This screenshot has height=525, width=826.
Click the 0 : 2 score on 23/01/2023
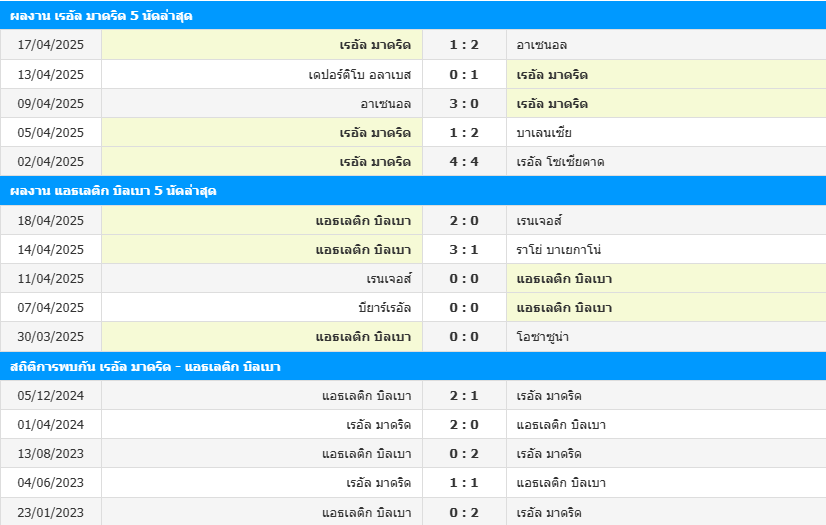pyautogui.click(x=464, y=512)
